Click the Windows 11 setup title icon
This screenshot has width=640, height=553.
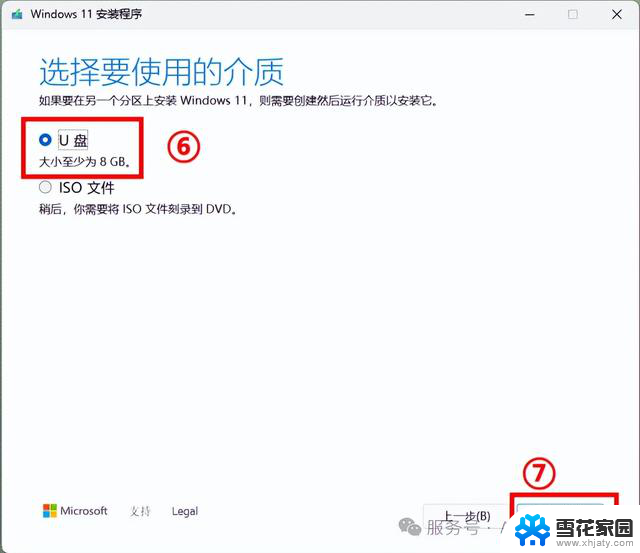17,14
